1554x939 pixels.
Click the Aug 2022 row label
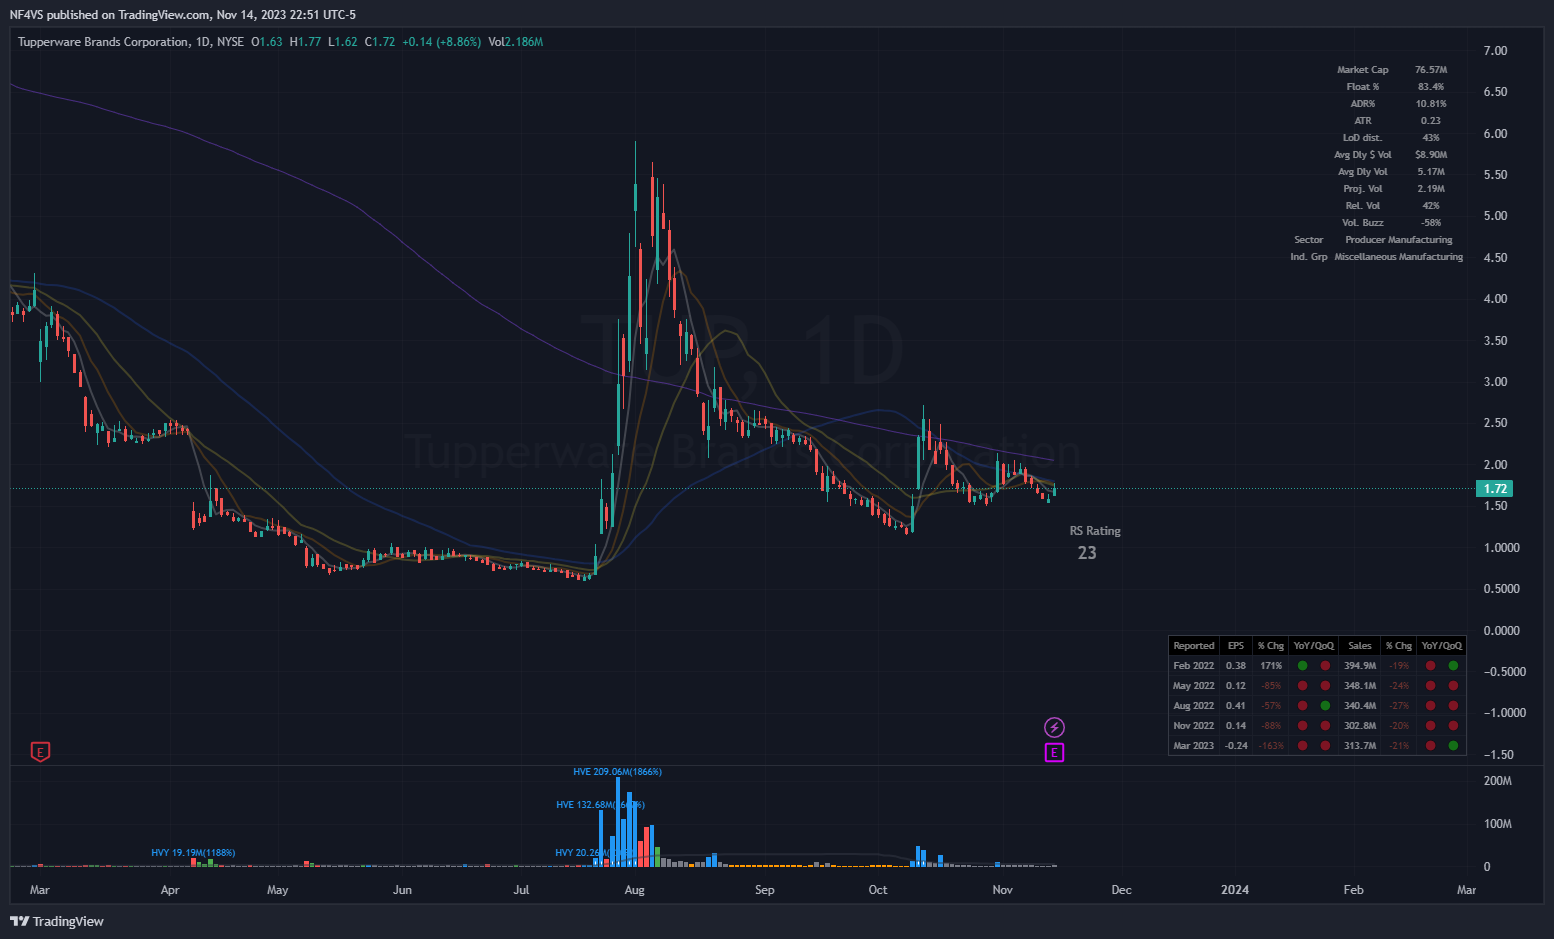[x=1194, y=706]
